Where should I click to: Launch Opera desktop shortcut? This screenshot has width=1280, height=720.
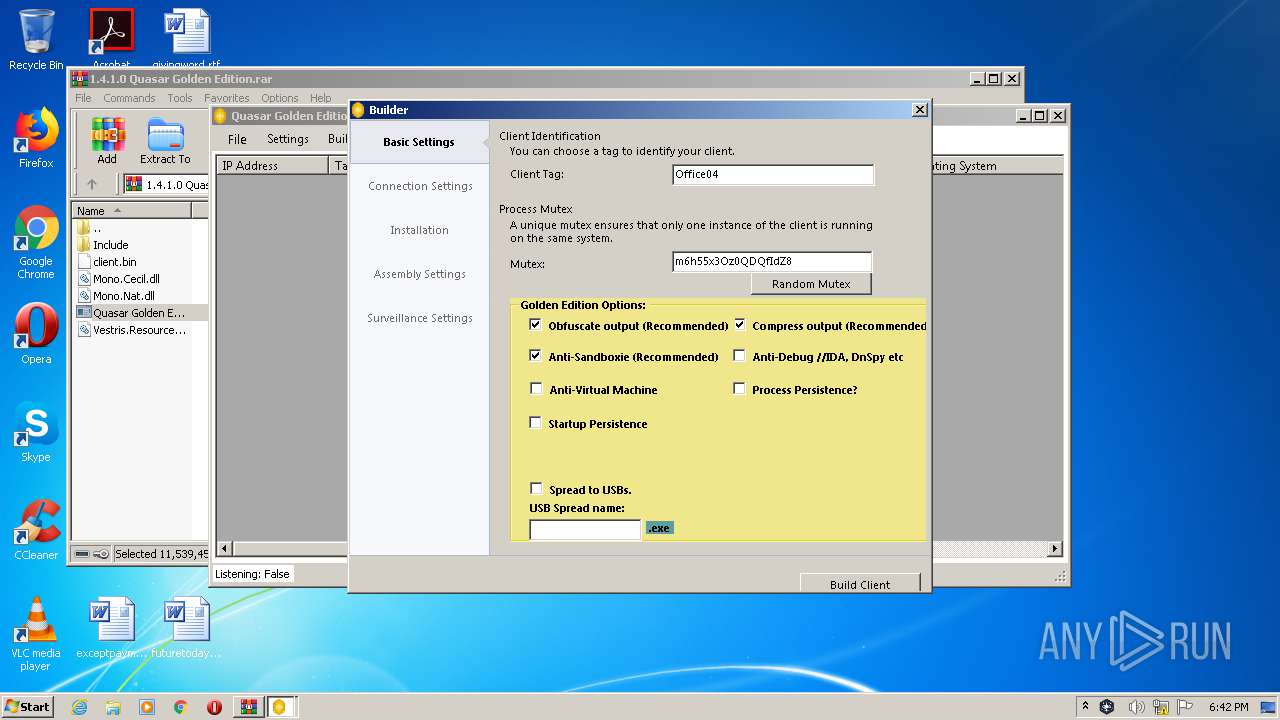36,334
